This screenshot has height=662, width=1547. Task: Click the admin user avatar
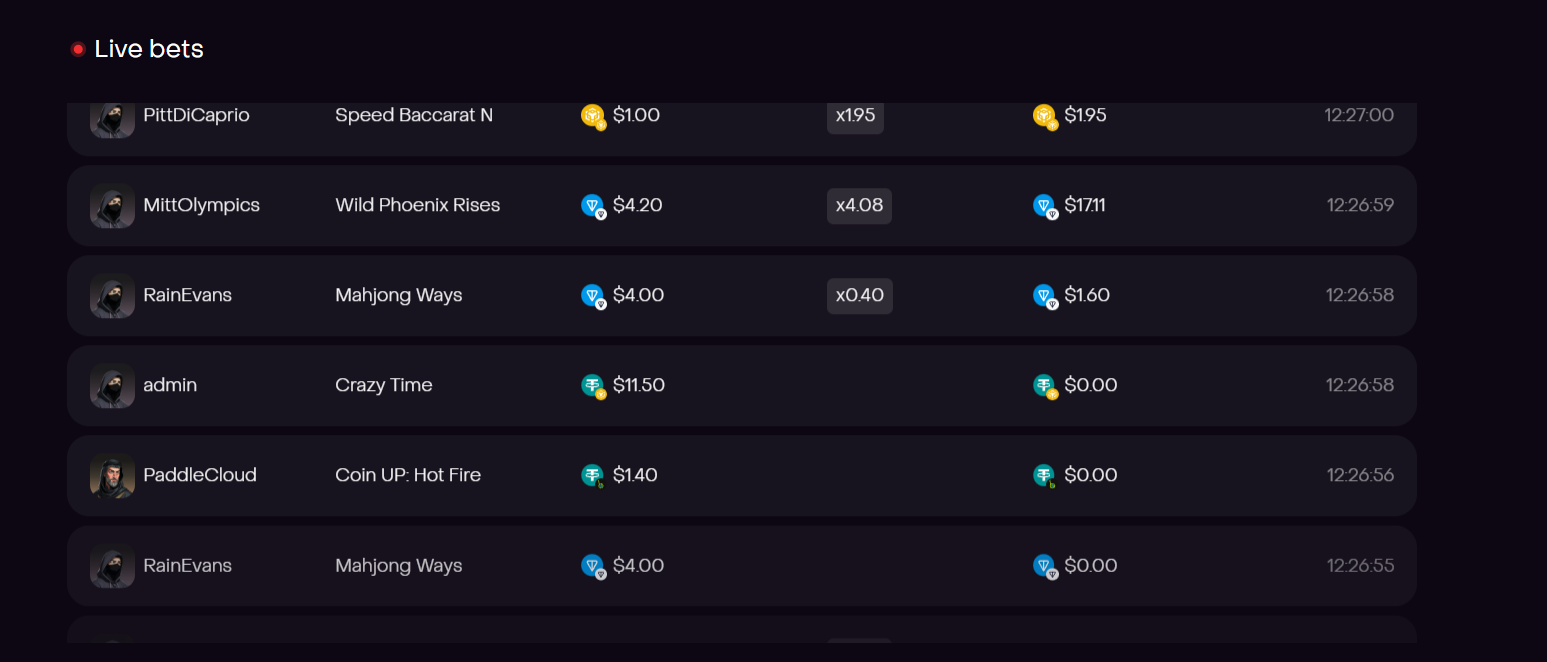point(112,386)
